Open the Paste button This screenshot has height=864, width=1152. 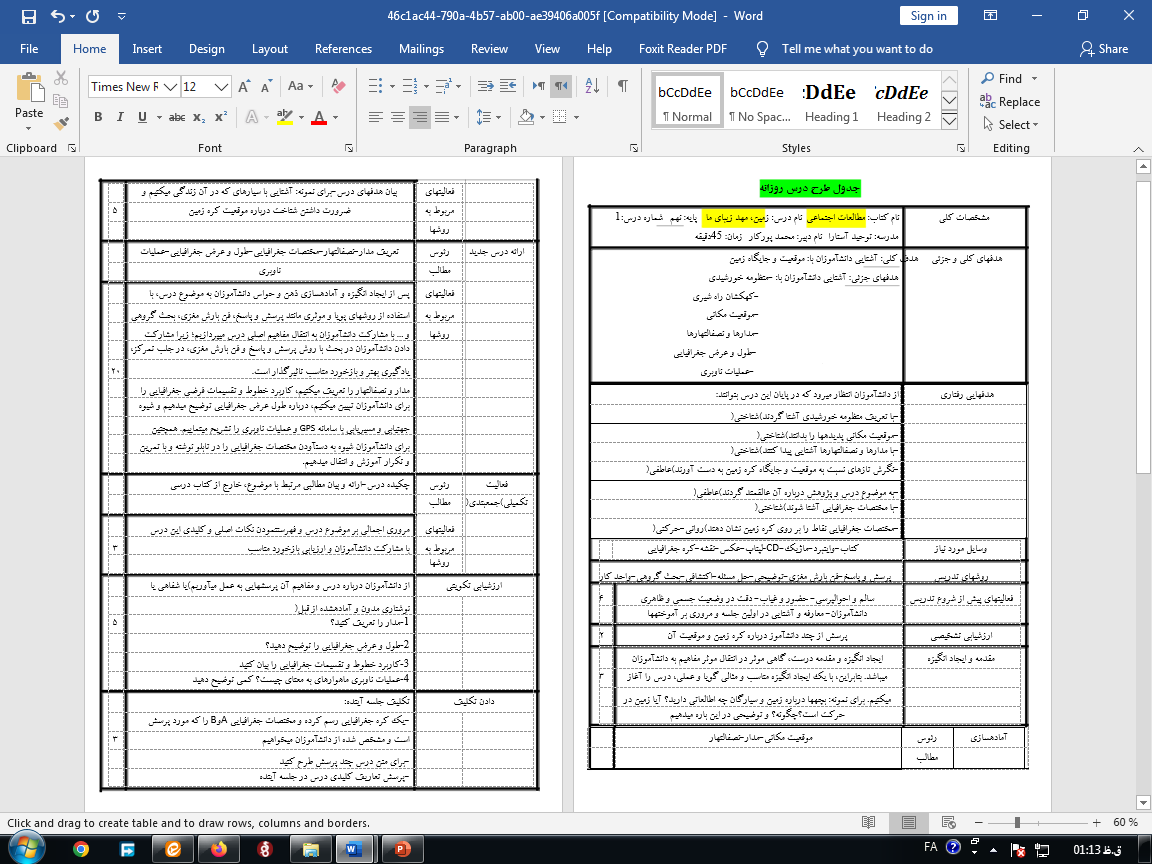click(x=29, y=101)
